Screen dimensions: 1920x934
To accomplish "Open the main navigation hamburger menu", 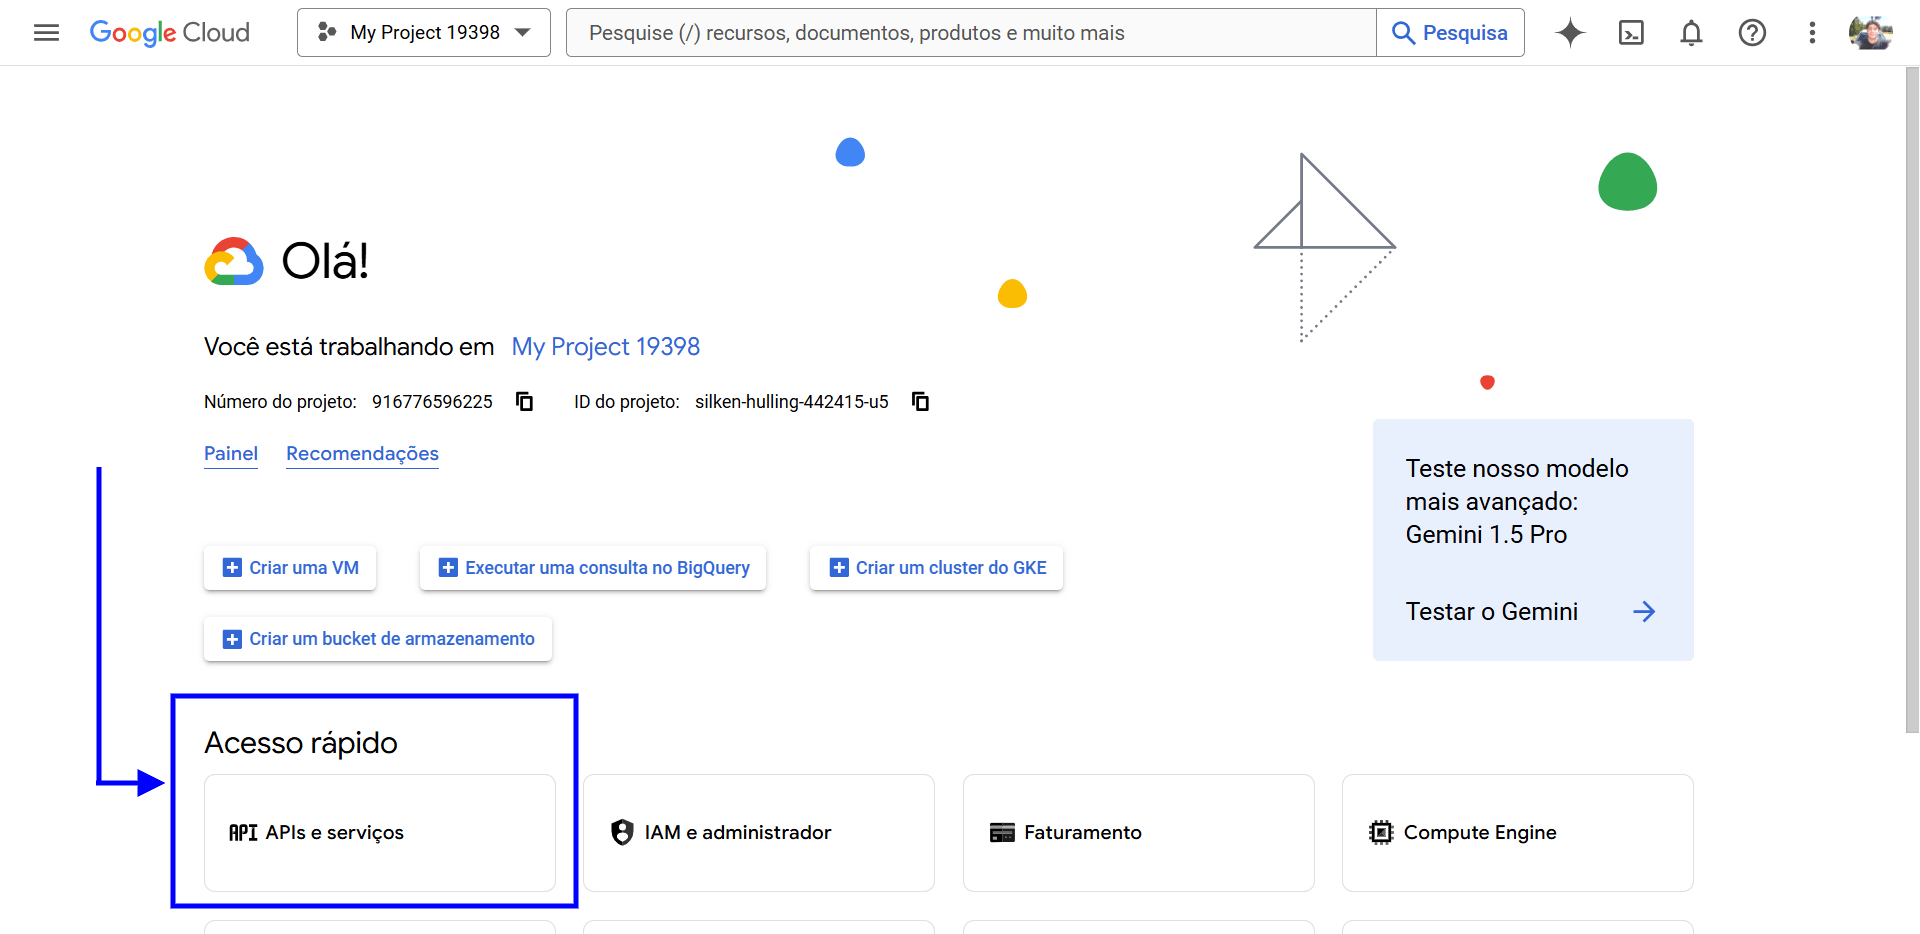I will (46, 33).
